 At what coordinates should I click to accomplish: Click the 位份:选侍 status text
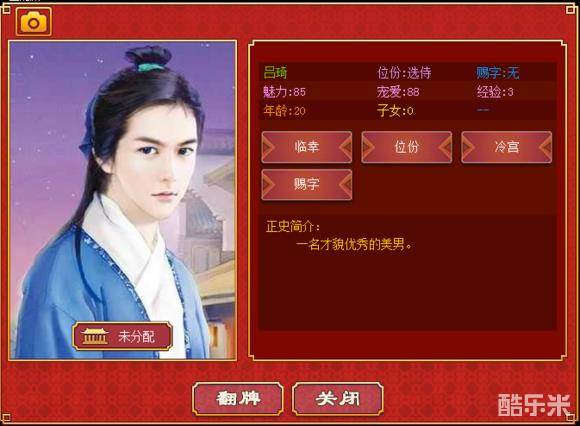point(404,72)
